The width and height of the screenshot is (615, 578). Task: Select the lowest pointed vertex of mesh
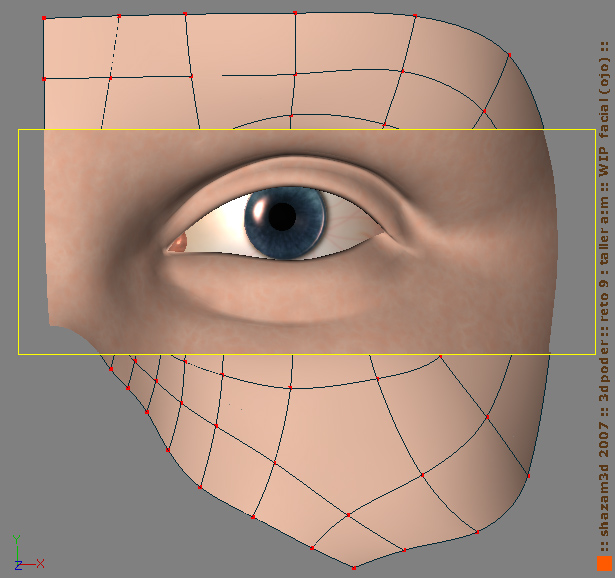[354, 568]
